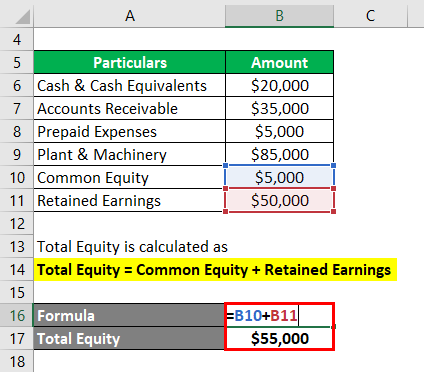The height and width of the screenshot is (372, 424).
Task: Select Common Equity $5,000 amount
Action: tap(279, 177)
